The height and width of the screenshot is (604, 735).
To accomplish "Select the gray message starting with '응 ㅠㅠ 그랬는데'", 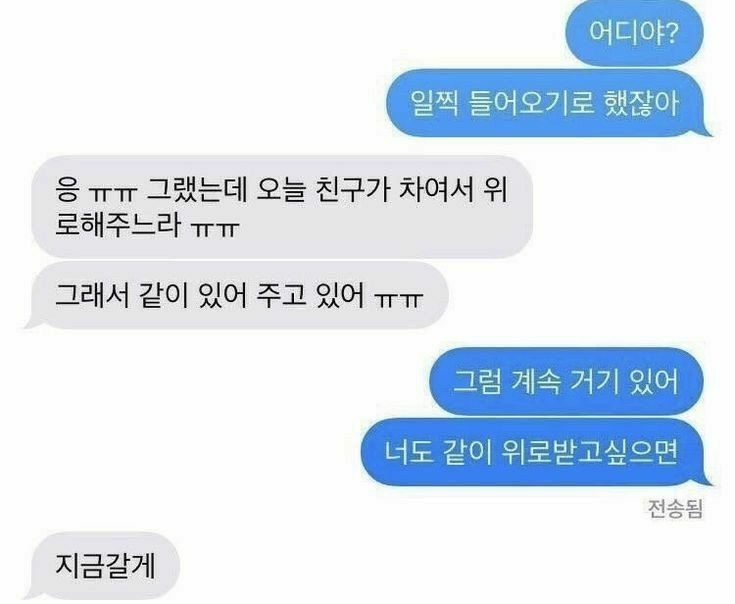I will 282,207.
